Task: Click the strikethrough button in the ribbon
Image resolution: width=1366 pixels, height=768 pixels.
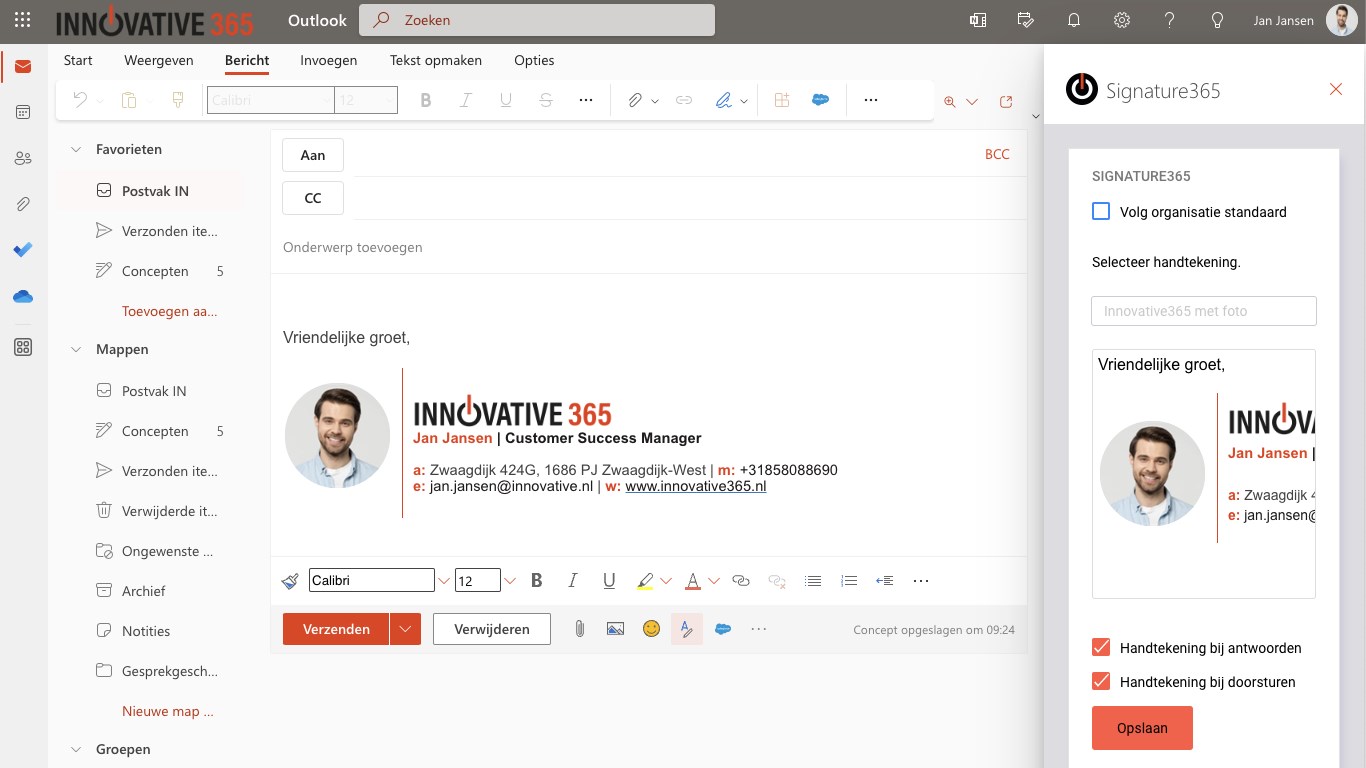Action: tap(545, 100)
